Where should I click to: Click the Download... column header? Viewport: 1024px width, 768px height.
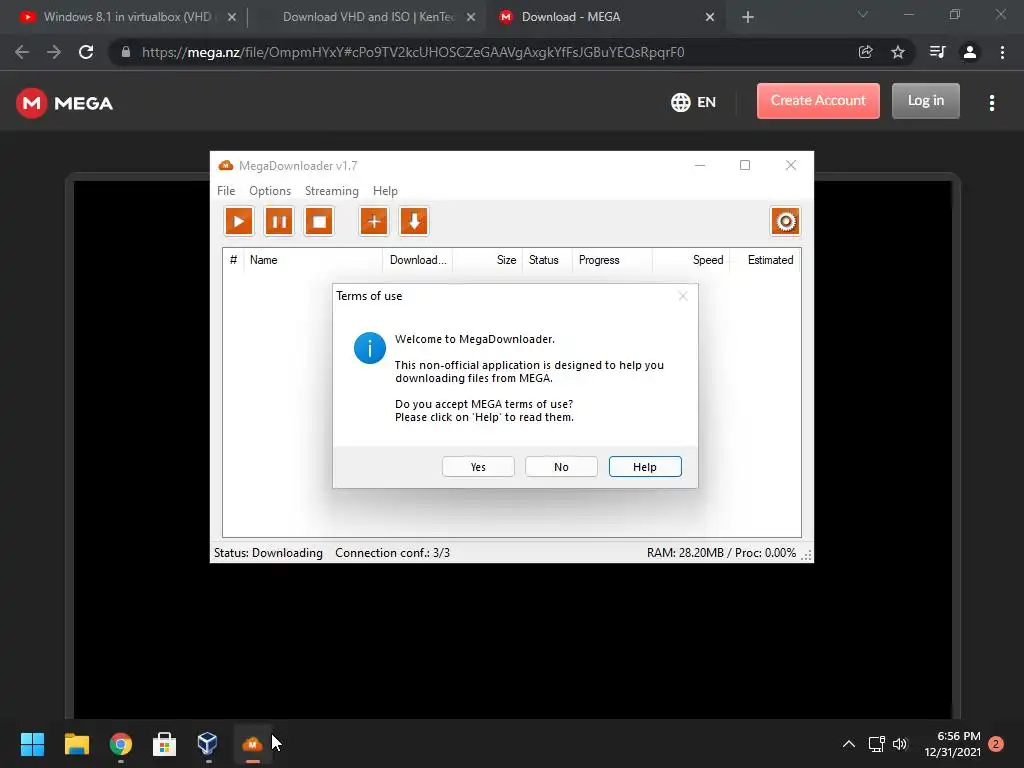(417, 260)
